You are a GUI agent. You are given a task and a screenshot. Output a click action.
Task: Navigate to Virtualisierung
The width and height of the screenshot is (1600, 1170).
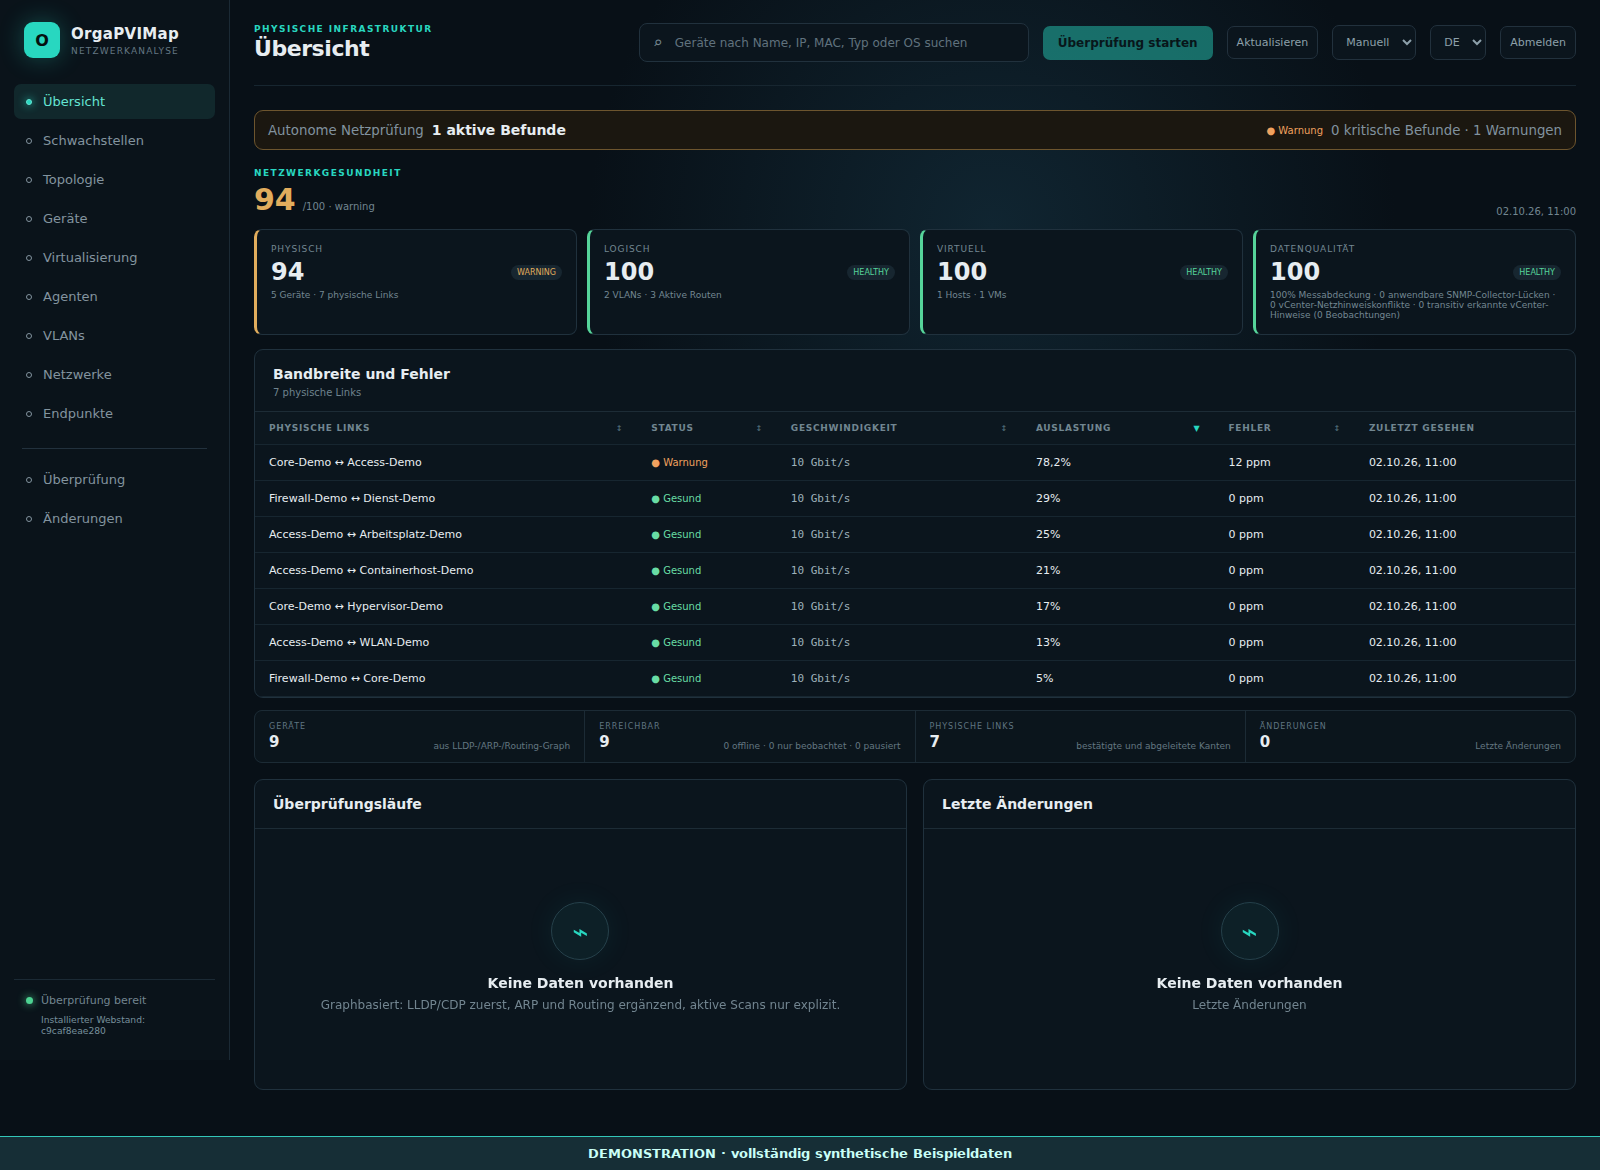[x=114, y=258]
